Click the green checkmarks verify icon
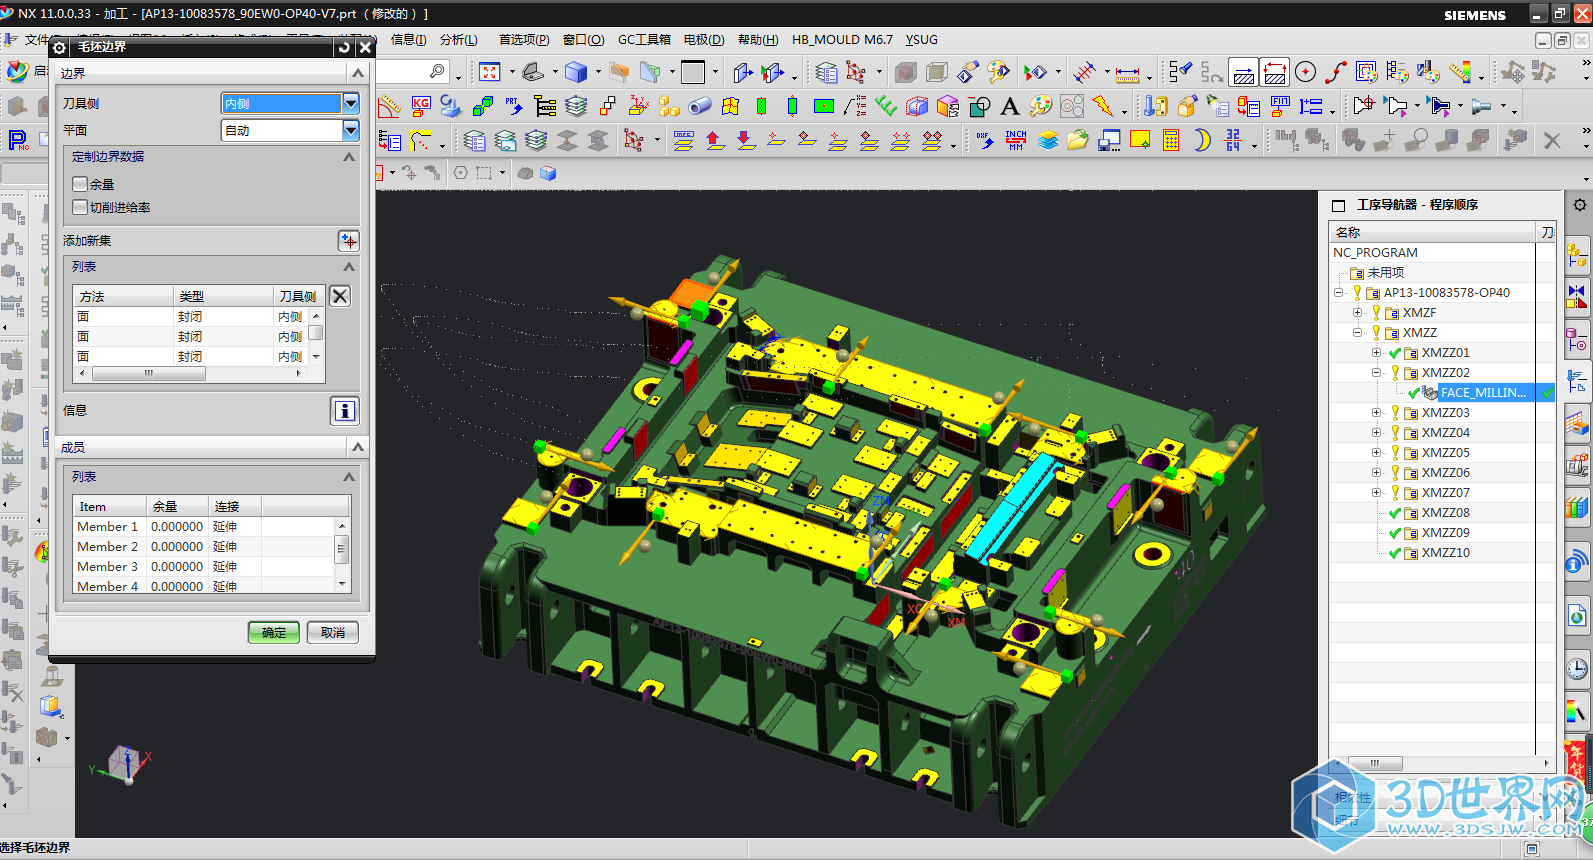The width and height of the screenshot is (1593, 860). click(x=885, y=106)
